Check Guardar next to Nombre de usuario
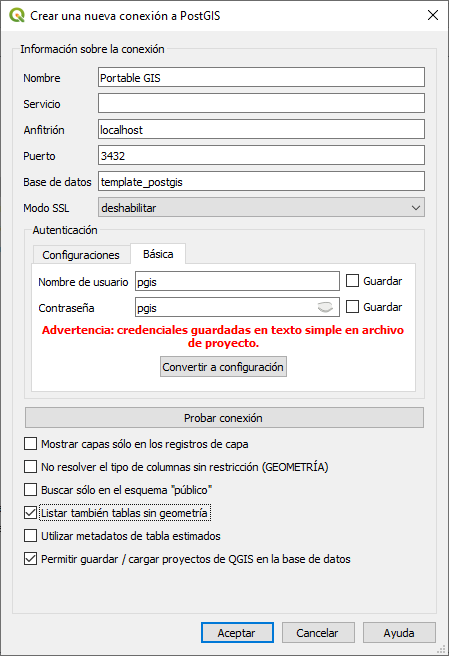Image resolution: width=449 pixels, height=656 pixels. tap(352, 281)
